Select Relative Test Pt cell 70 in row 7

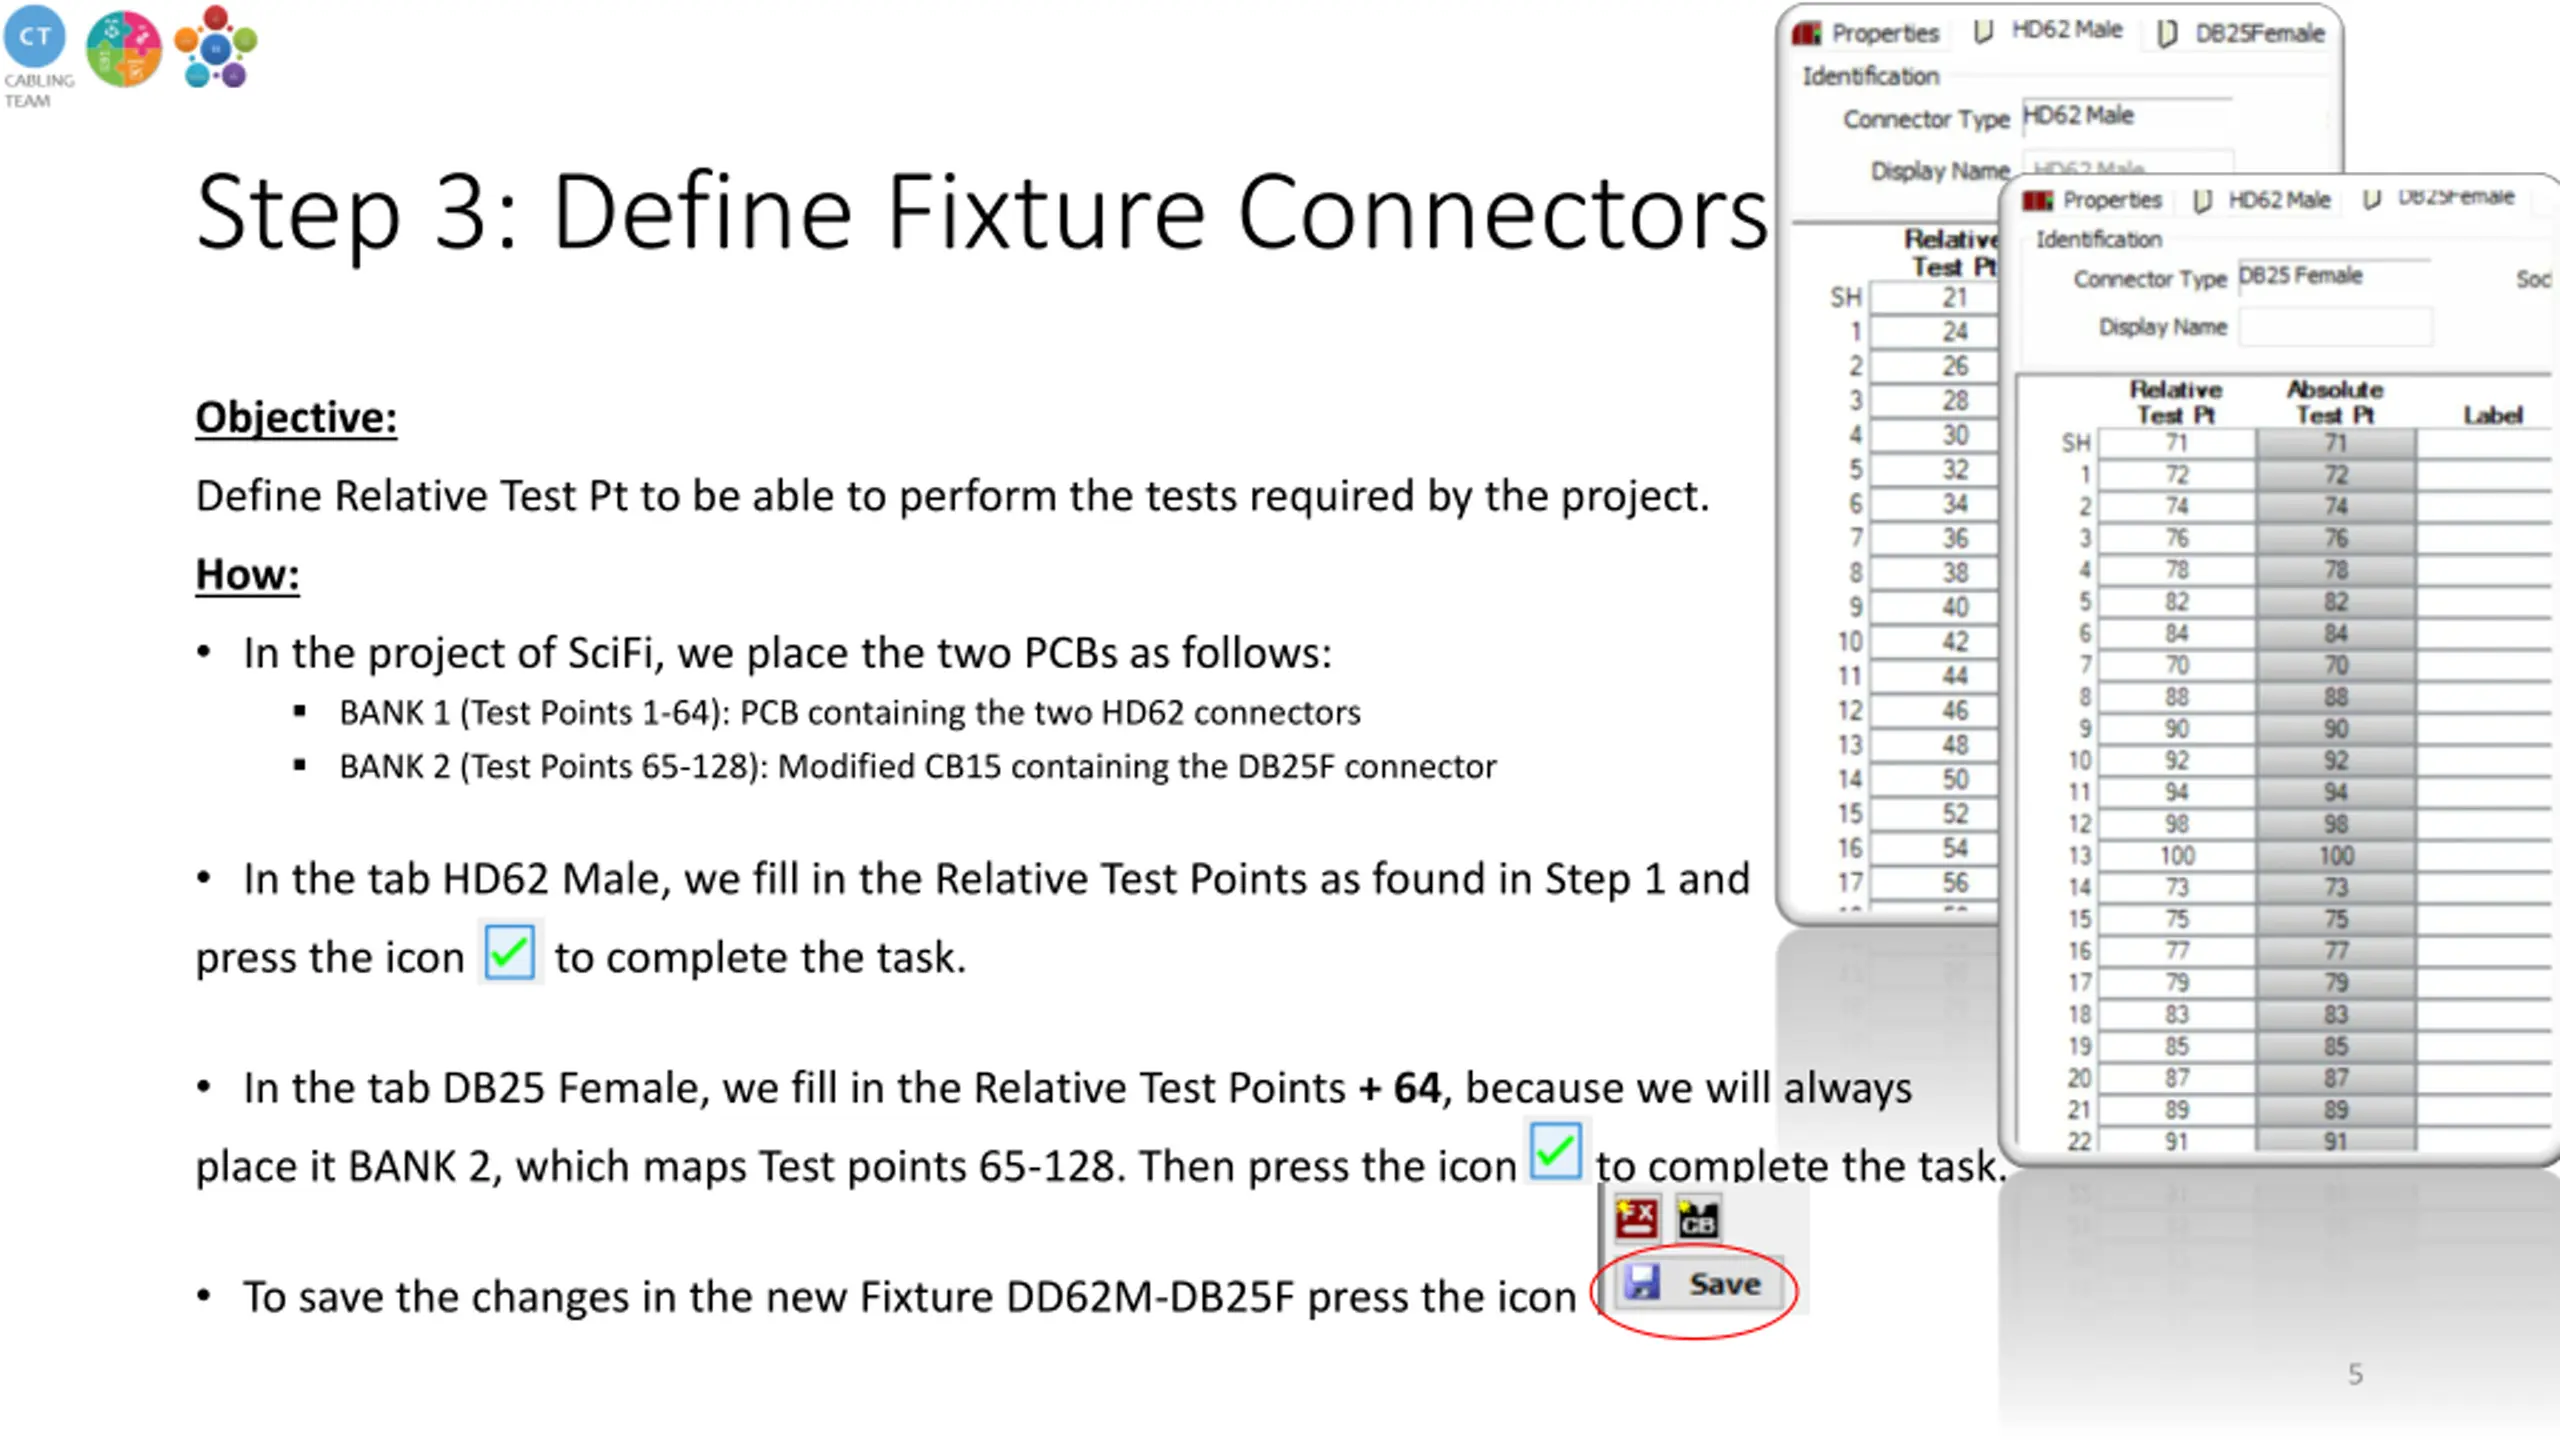coord(2177,665)
